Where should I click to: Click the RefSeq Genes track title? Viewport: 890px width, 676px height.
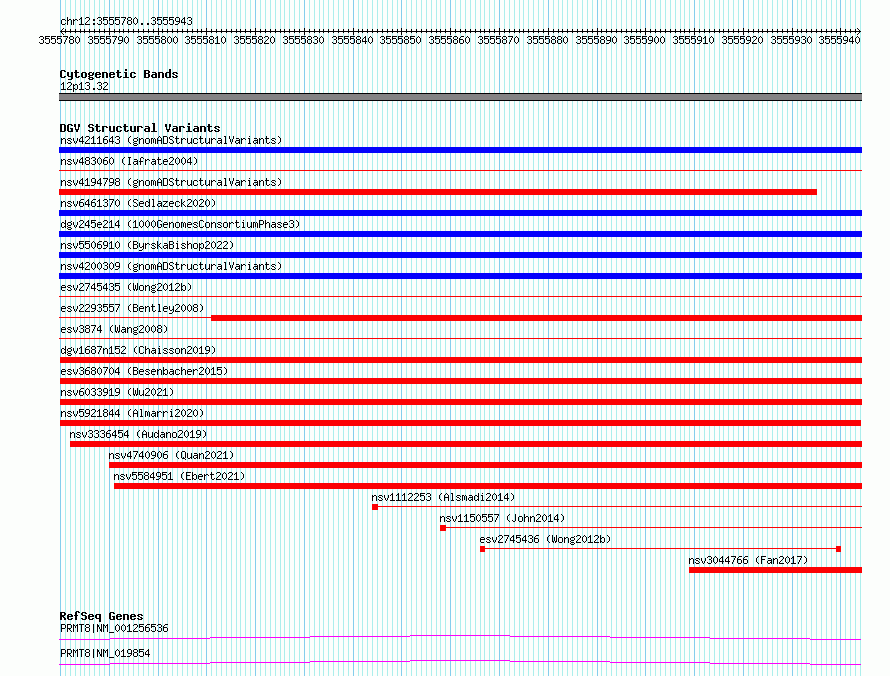point(102,616)
